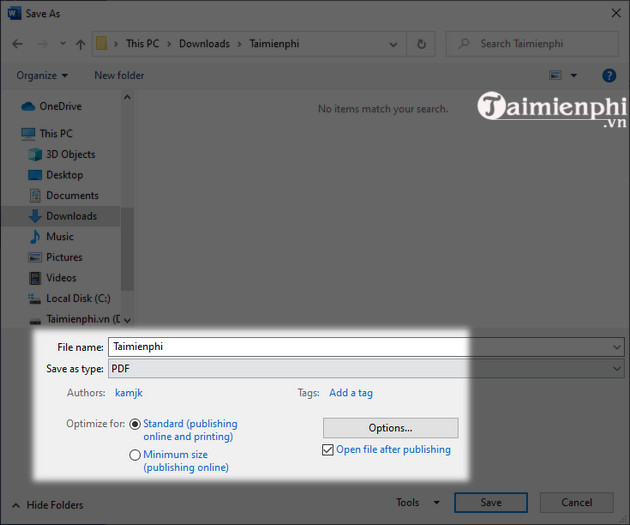Click the File name field containing Taimienphi
Screen dimensions: 630x525
pyautogui.click(x=366, y=347)
